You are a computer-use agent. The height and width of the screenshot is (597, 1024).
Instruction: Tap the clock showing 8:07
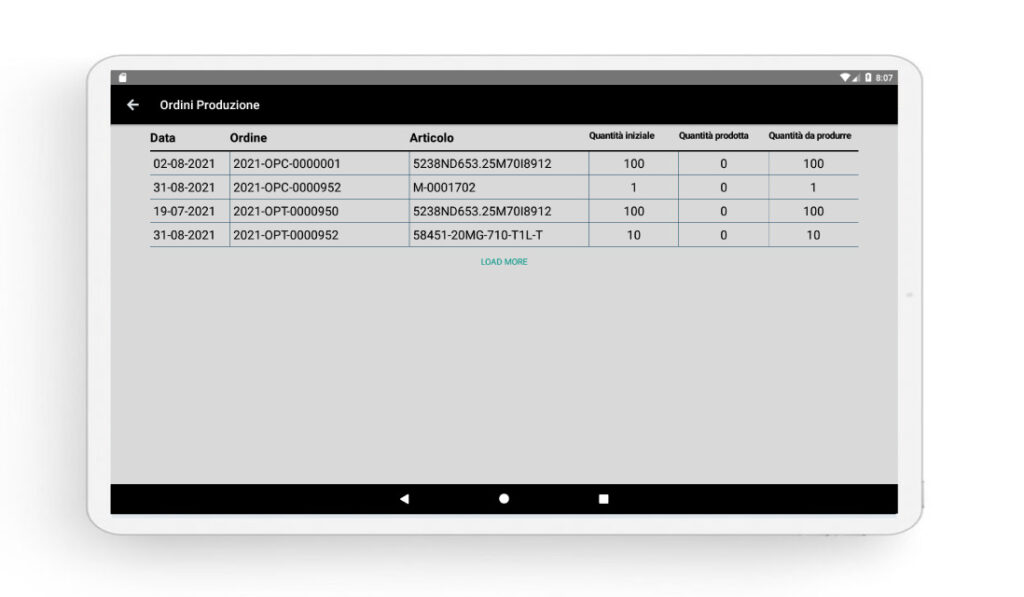[884, 76]
